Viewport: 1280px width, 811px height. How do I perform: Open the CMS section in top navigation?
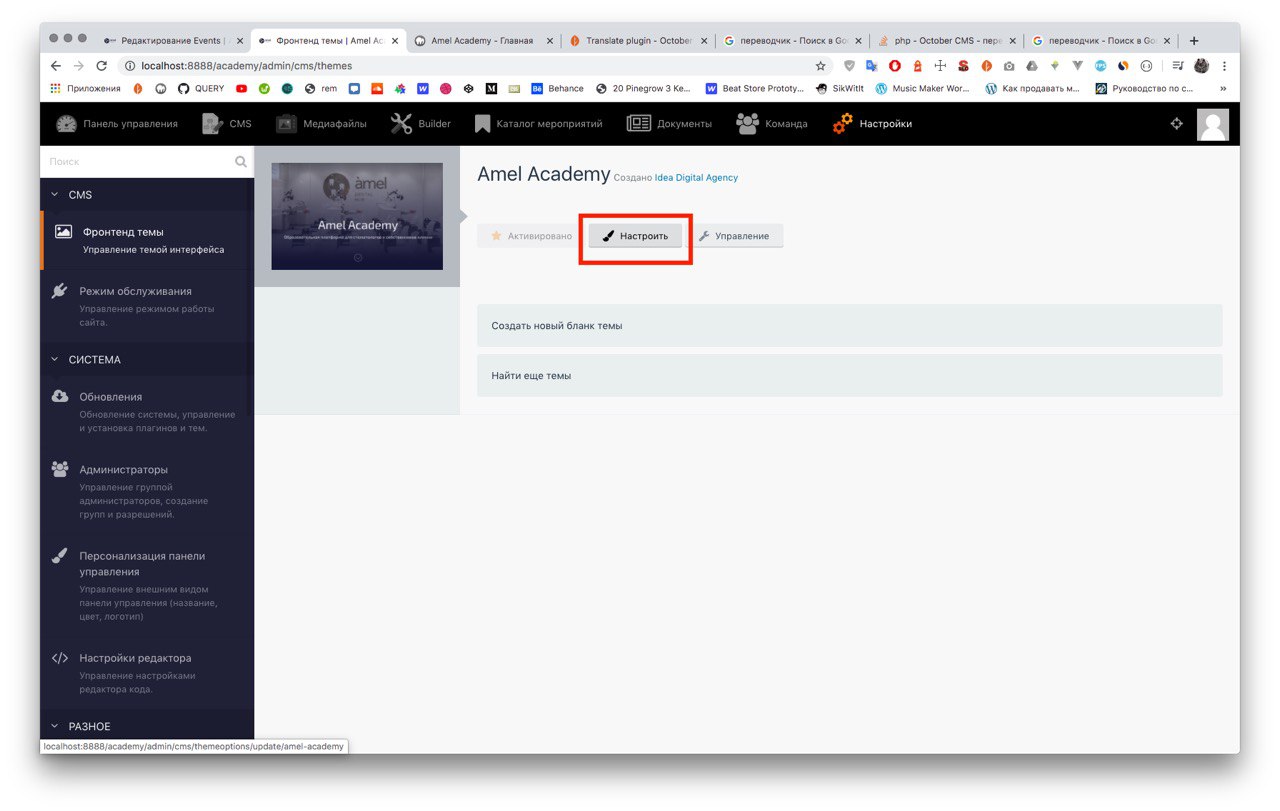(226, 124)
